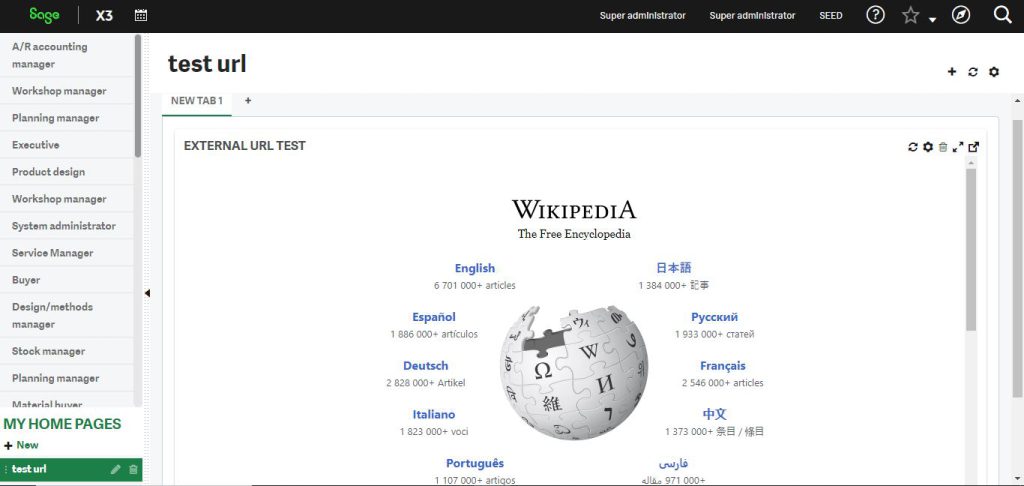Click the page outer scrollbar thumb

click(1017, 258)
